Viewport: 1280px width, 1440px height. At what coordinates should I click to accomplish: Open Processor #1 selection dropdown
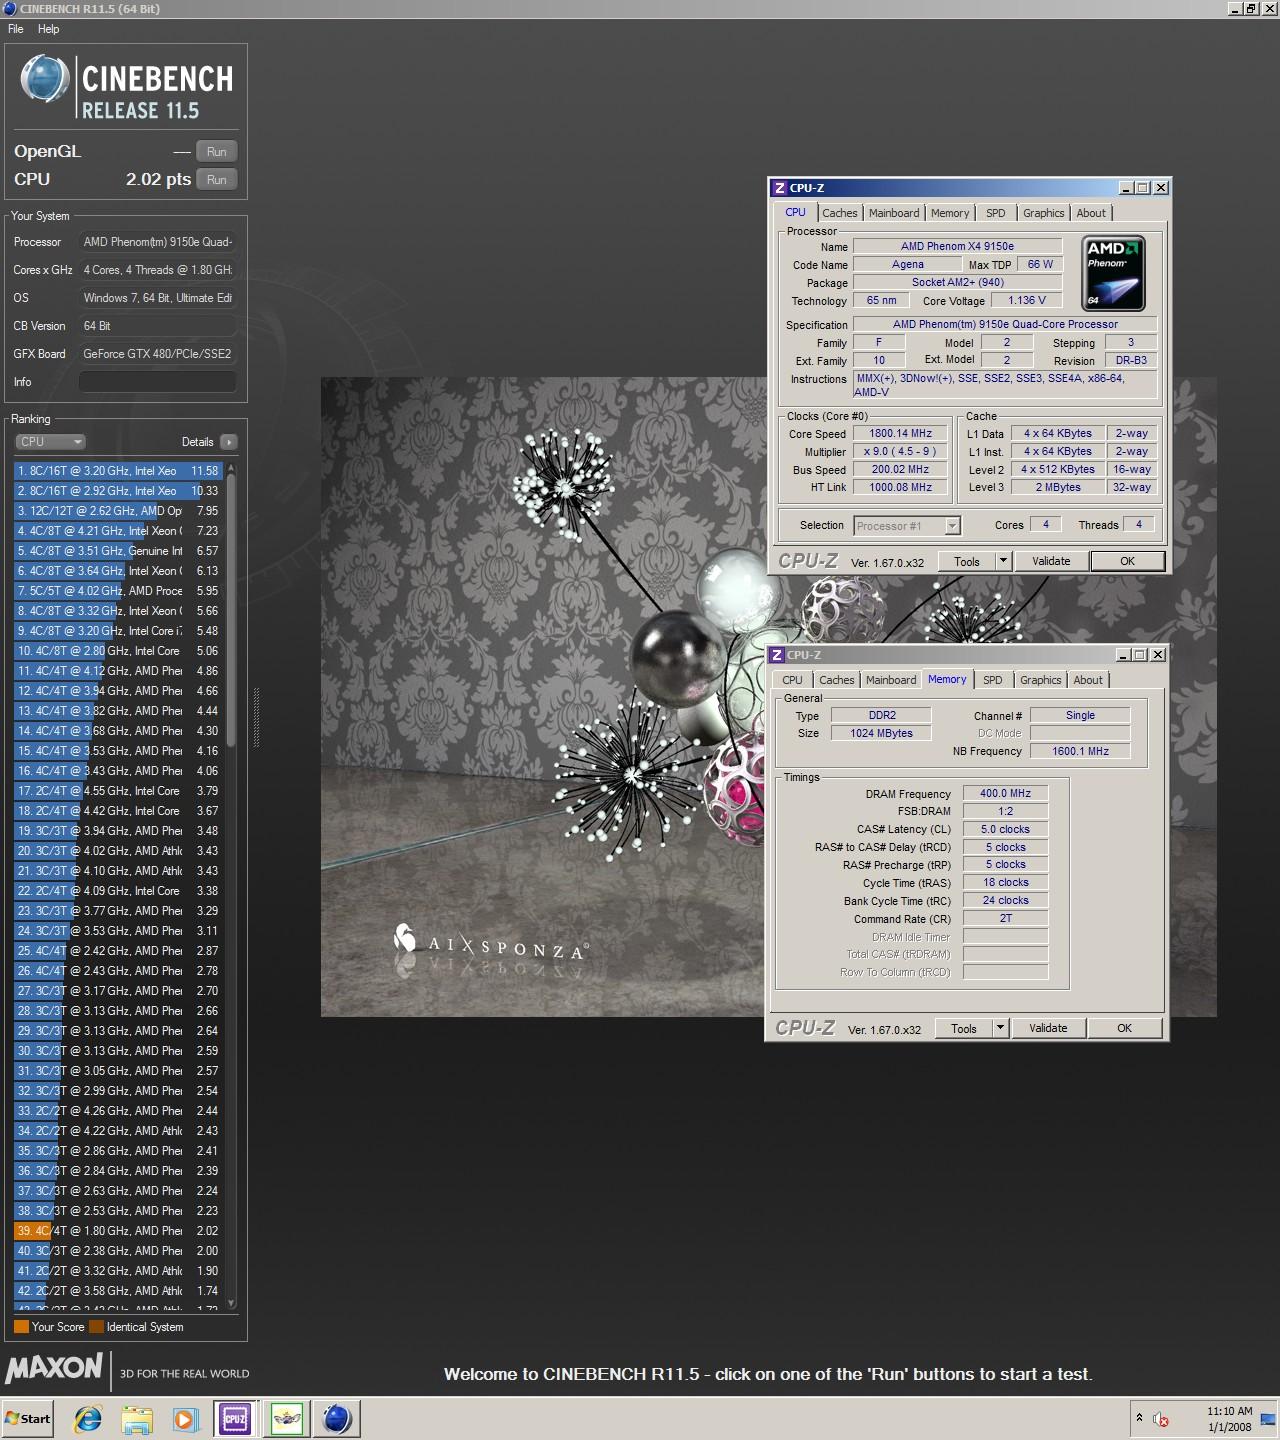[x=907, y=525]
